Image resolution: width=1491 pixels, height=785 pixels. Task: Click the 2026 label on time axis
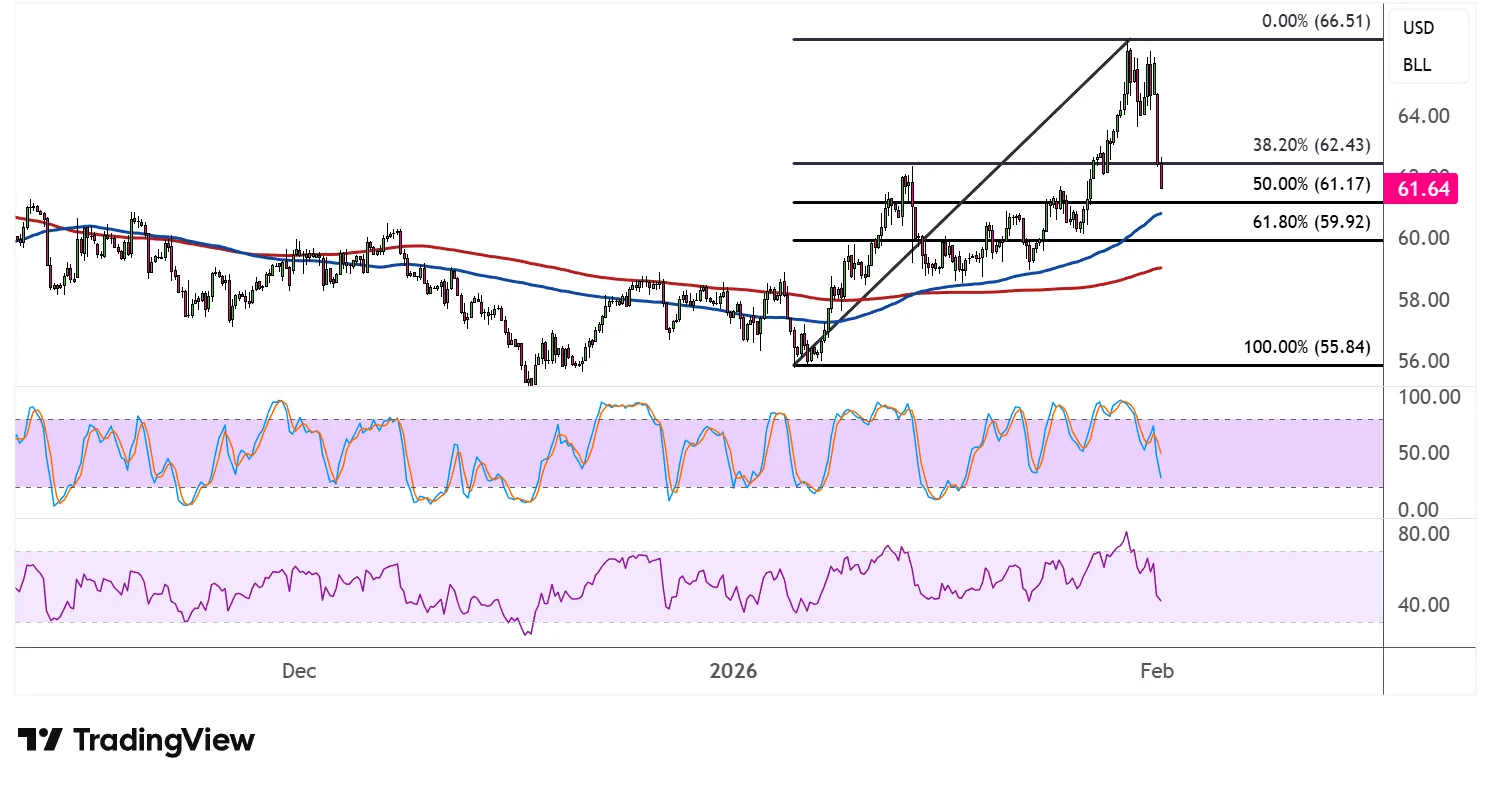(x=733, y=671)
